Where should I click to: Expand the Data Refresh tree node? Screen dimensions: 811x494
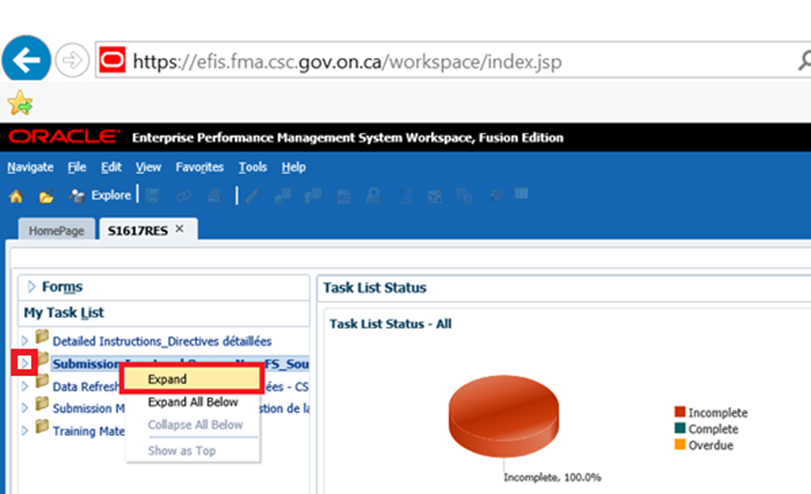click(25, 386)
